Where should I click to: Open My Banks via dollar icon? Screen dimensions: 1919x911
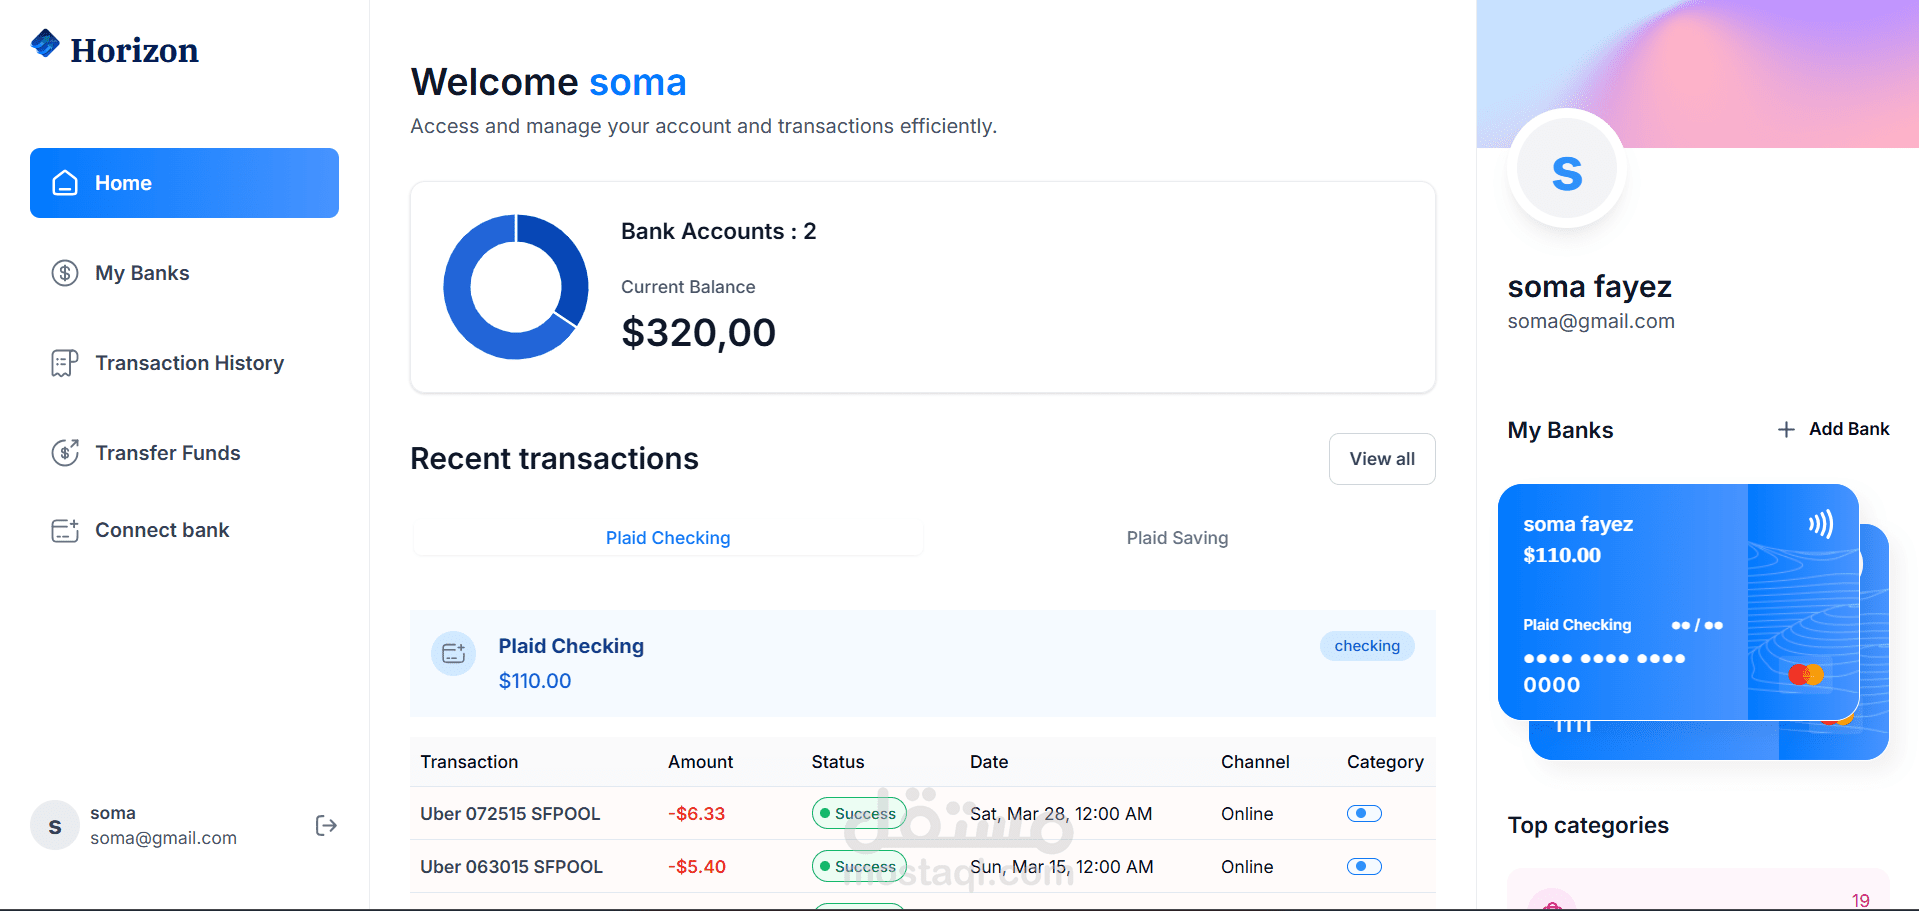point(65,273)
